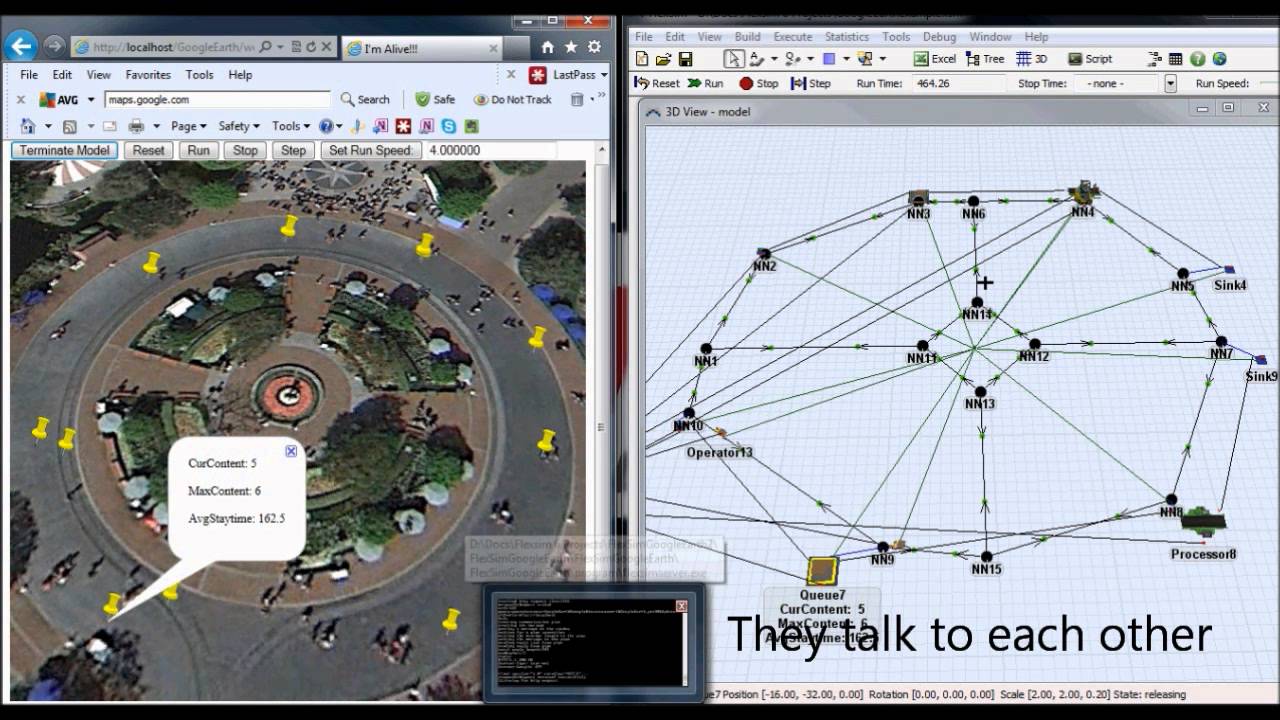Click the Save disk icon in FlexSim
Viewport: 1280px width, 720px height.
tap(685, 59)
